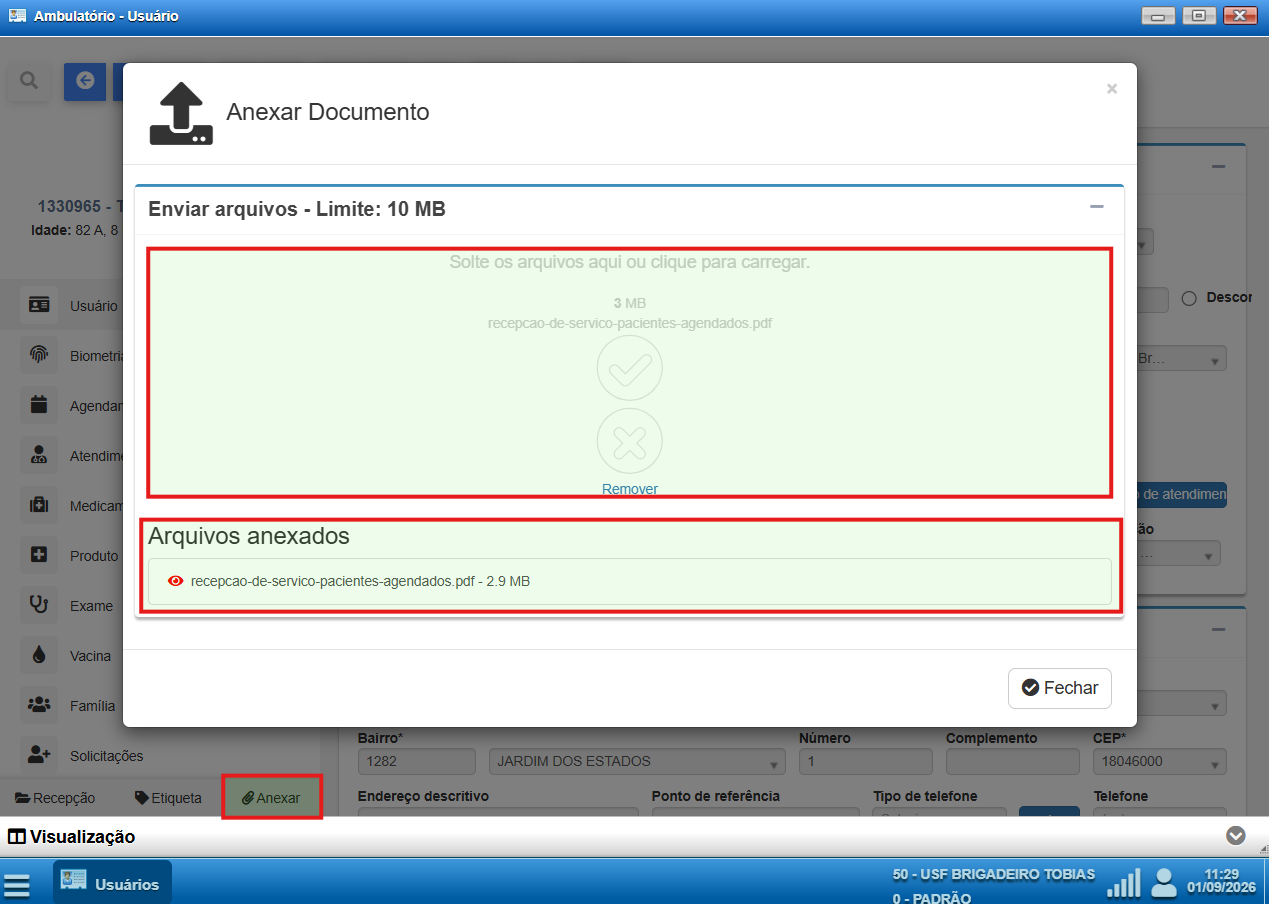Switch to the Etiqueta tab

168,798
